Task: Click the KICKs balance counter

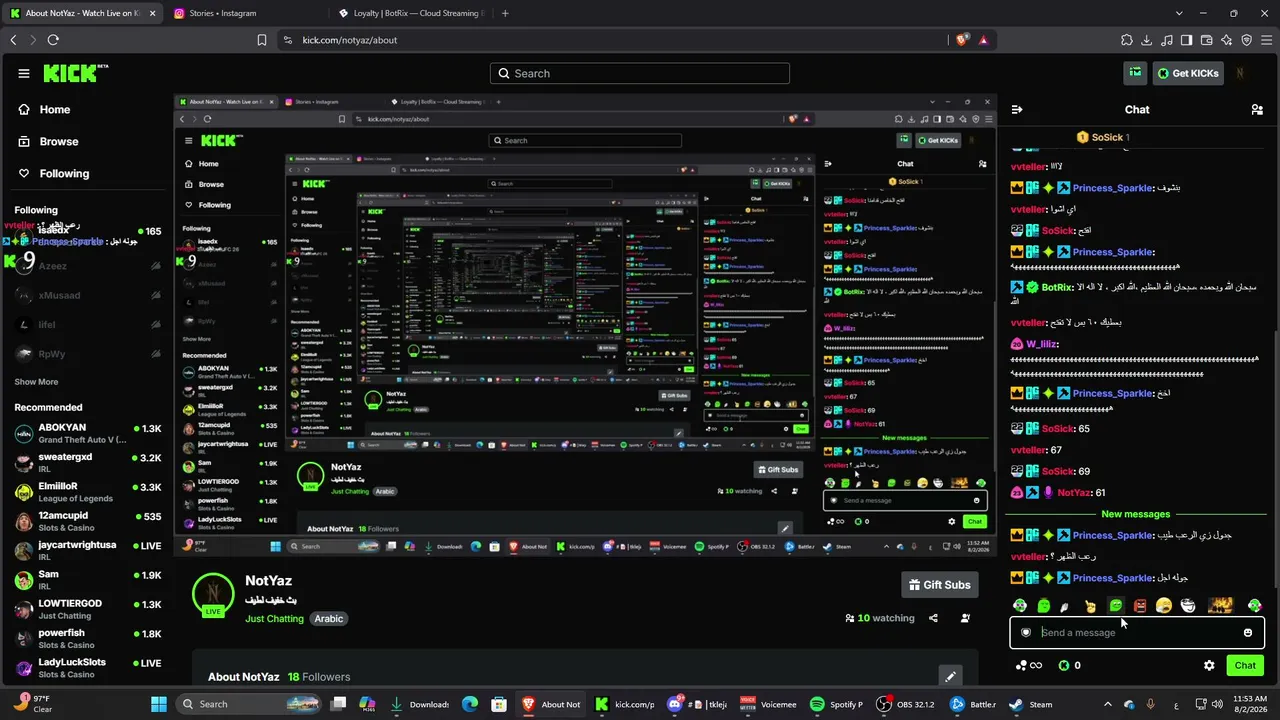Action: [1070, 665]
